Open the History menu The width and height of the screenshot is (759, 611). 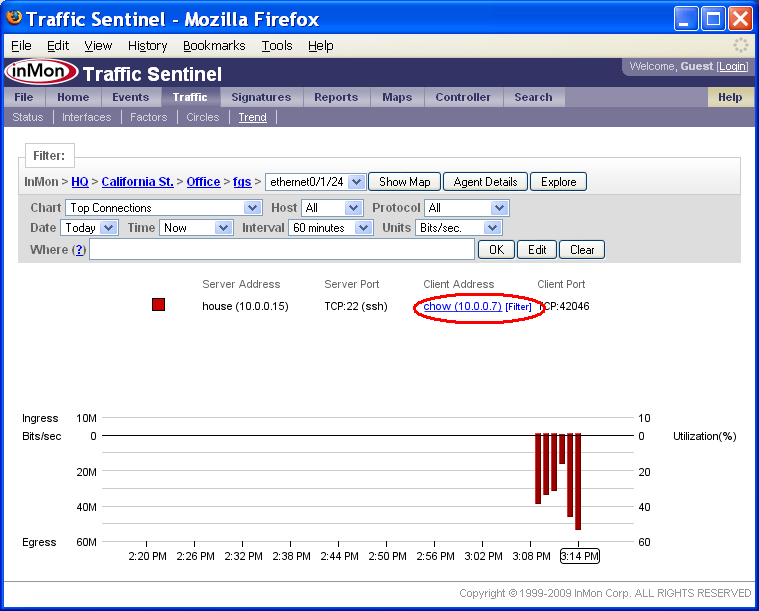[x=147, y=46]
